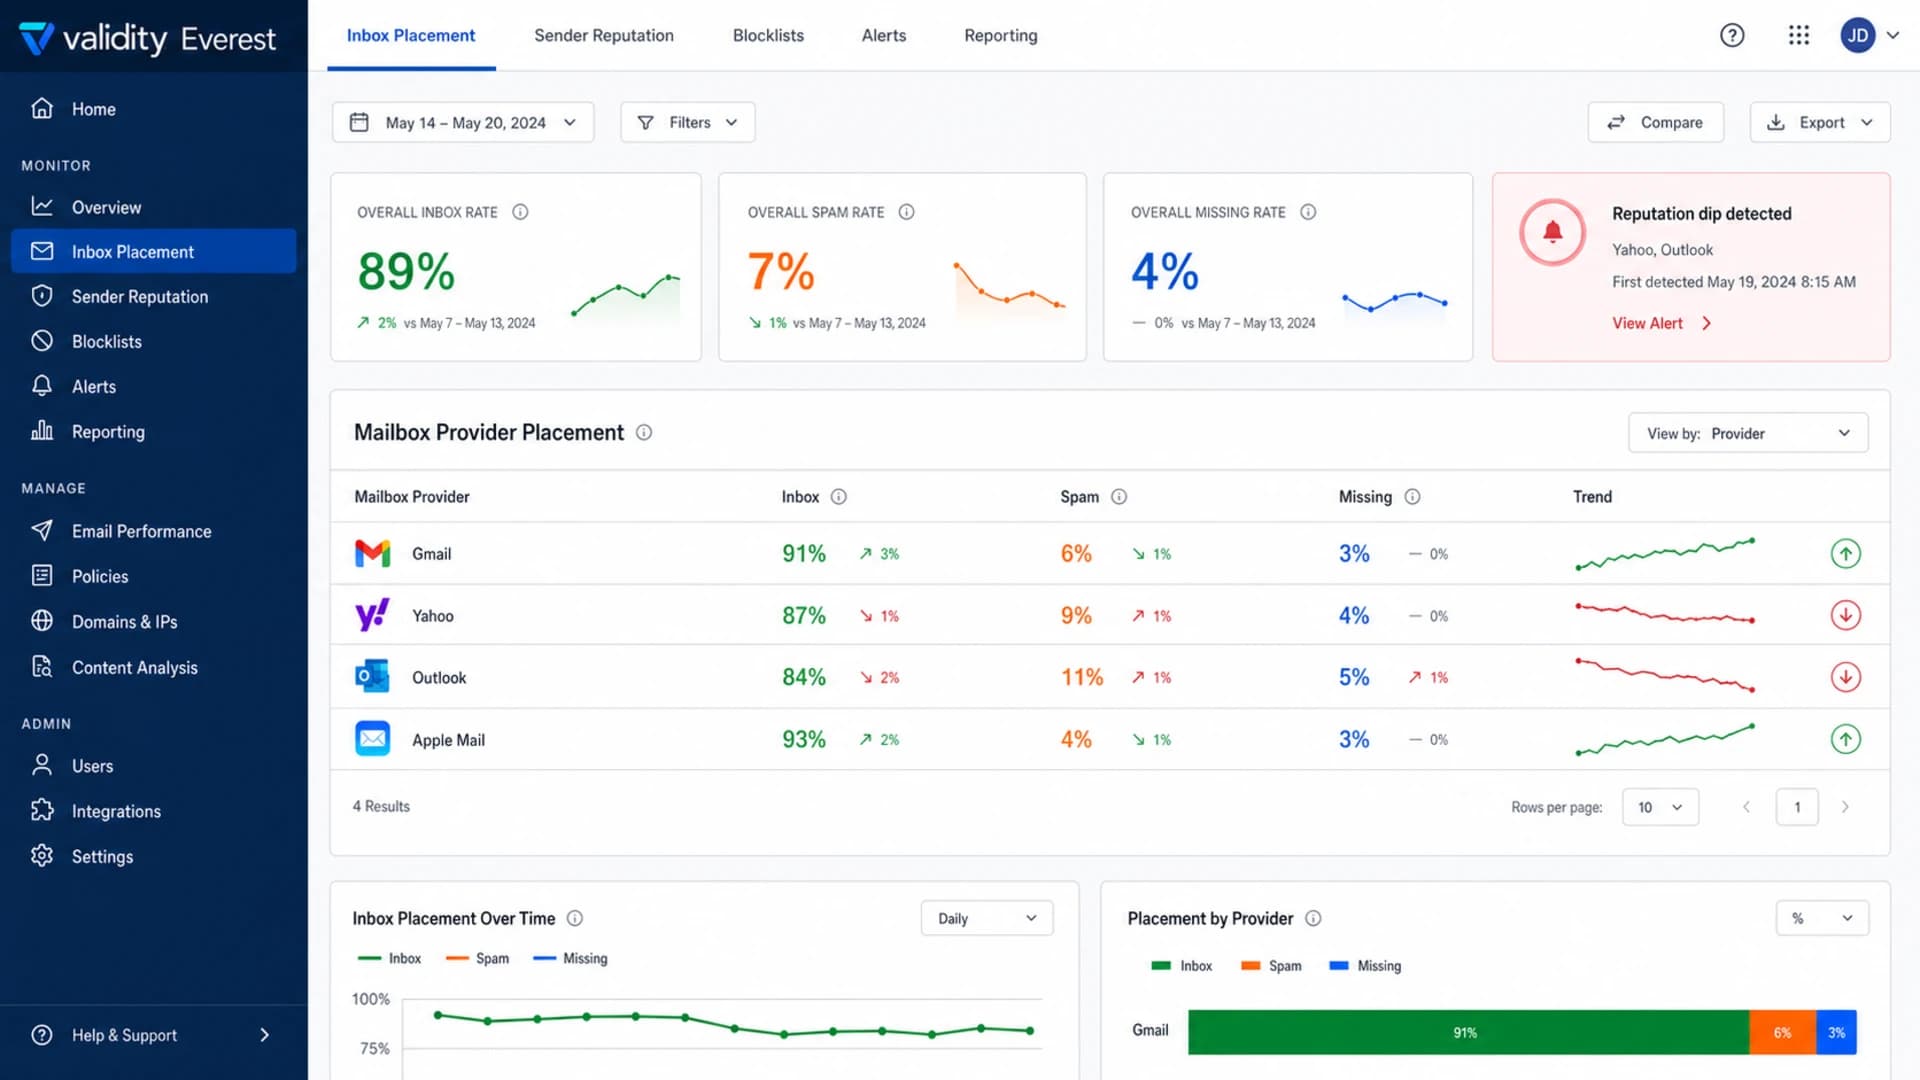Click the green 91% Gmail bar segment

point(1468,1032)
